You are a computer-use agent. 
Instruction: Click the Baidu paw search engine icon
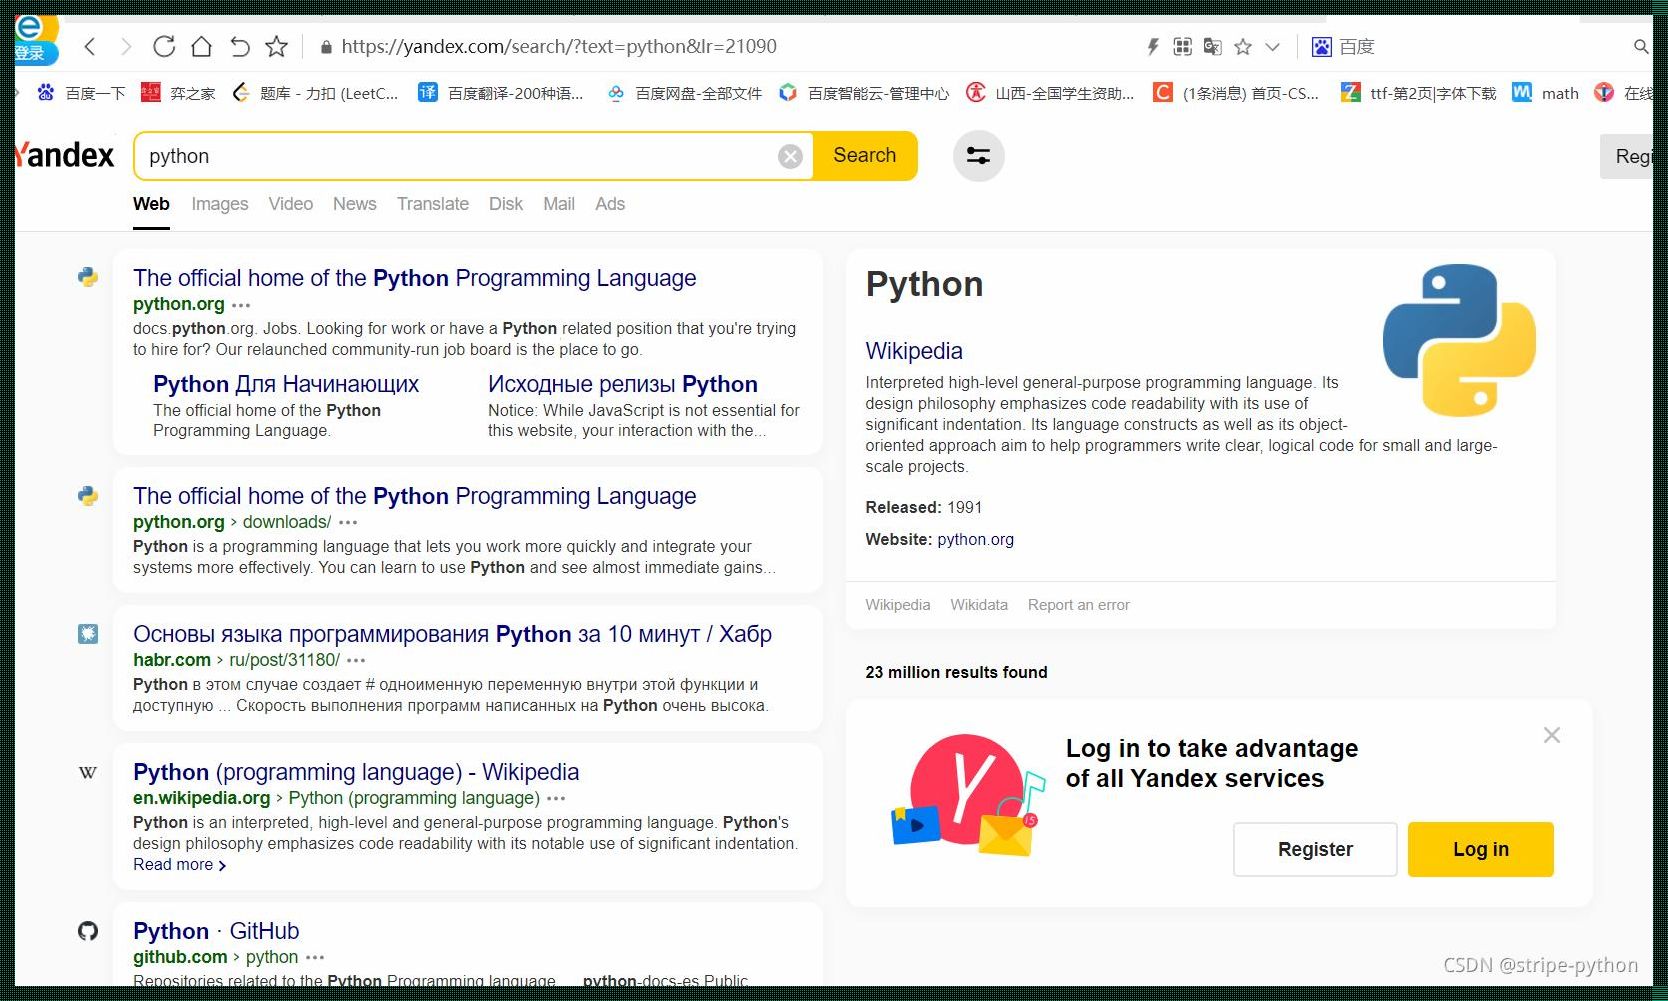(1322, 46)
